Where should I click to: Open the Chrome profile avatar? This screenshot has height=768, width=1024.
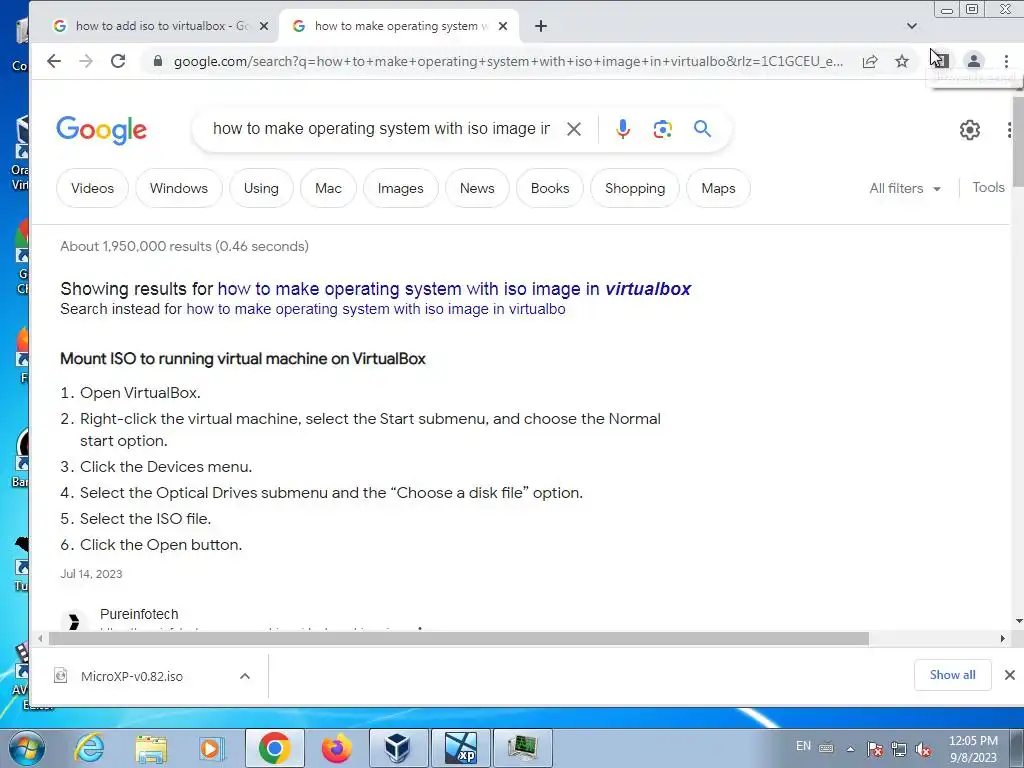click(974, 61)
